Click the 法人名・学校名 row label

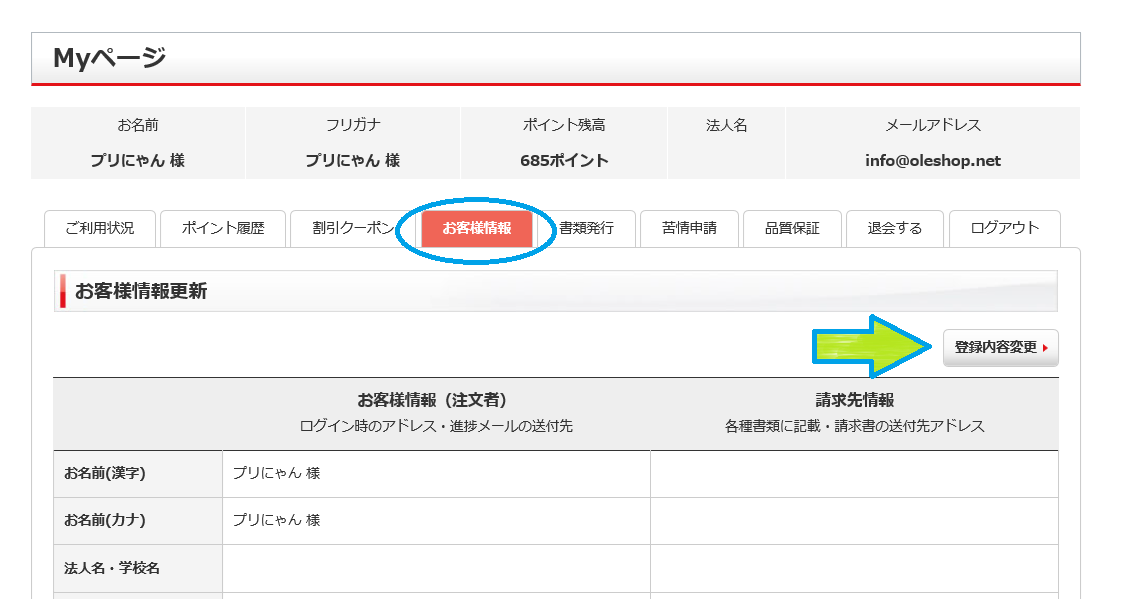(x=112, y=568)
